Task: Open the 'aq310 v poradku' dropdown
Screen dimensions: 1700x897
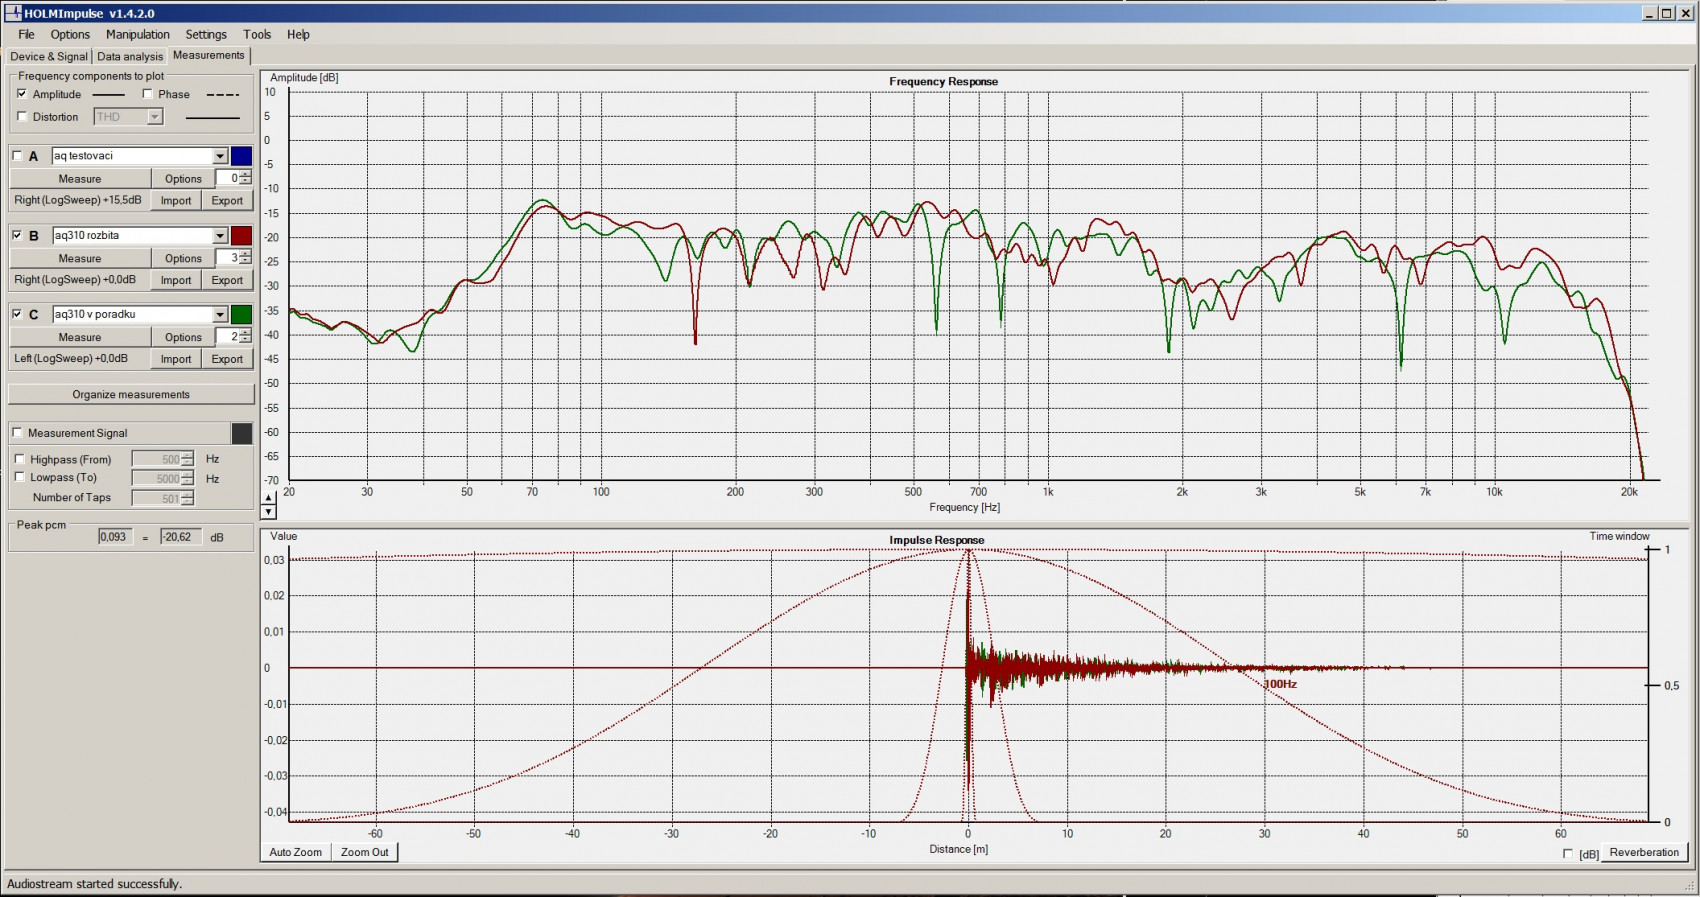Action: coord(220,315)
